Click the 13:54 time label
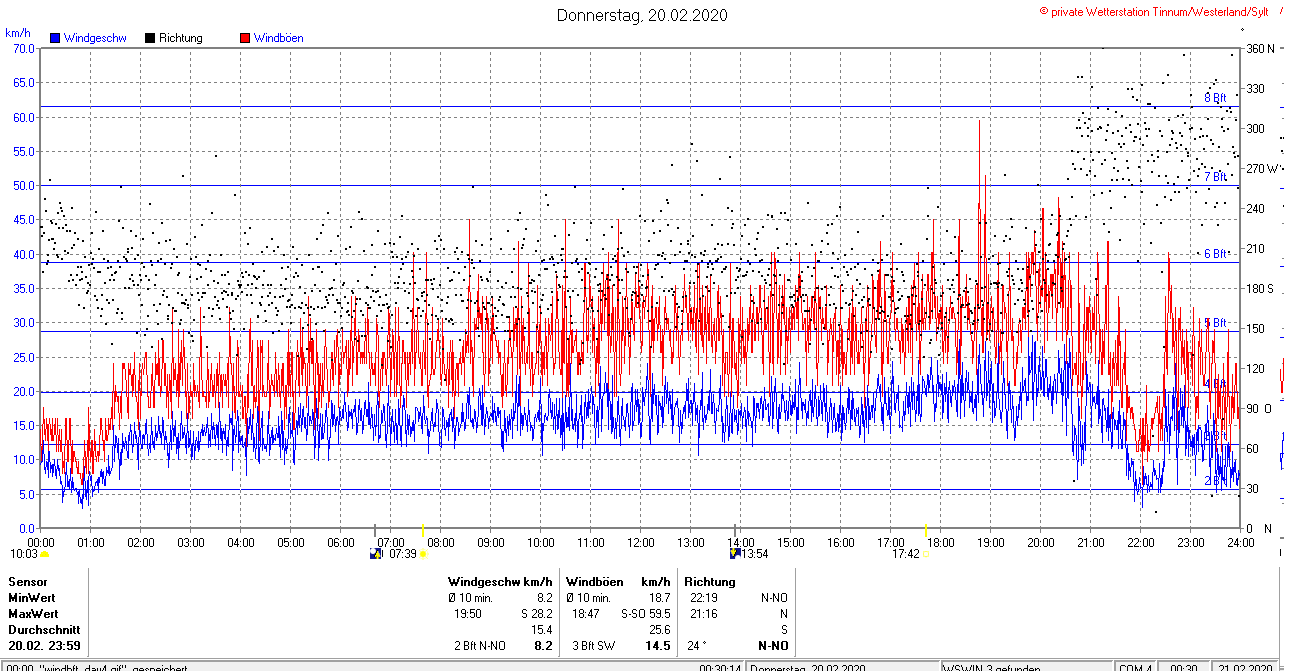1310x671 pixels. pos(755,553)
